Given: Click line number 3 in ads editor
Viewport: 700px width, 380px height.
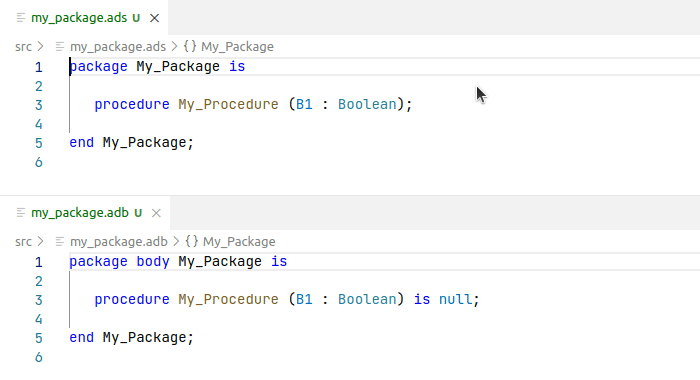Looking at the screenshot, I should pos(39,105).
